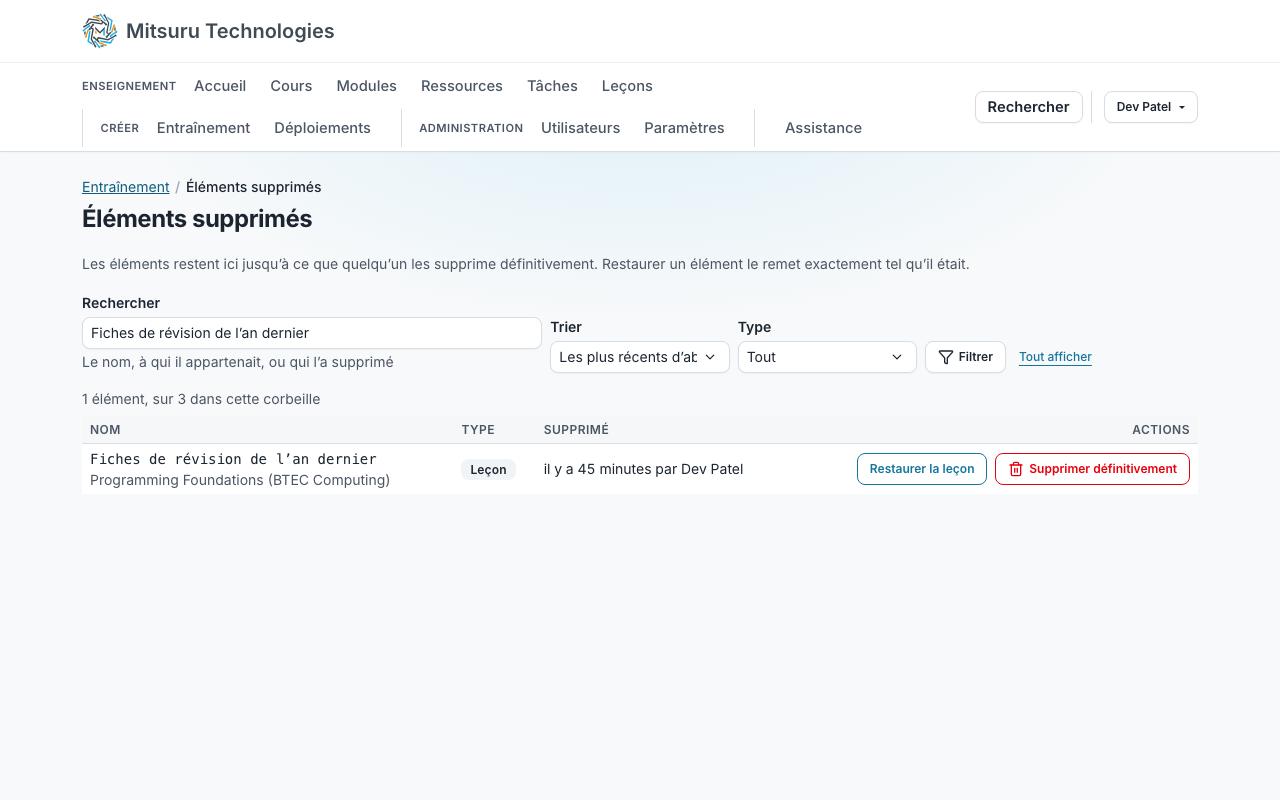The height and width of the screenshot is (800, 1280).
Task: Open the Déploiements nav item
Action: (322, 128)
